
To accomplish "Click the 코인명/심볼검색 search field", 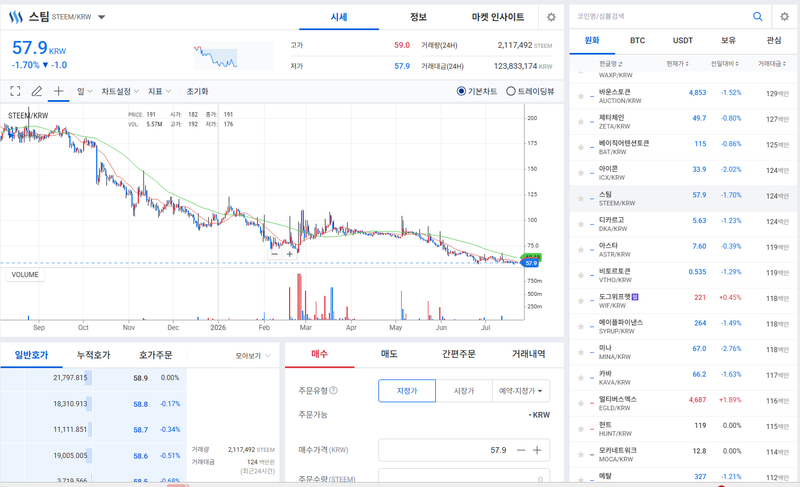I will (661, 16).
